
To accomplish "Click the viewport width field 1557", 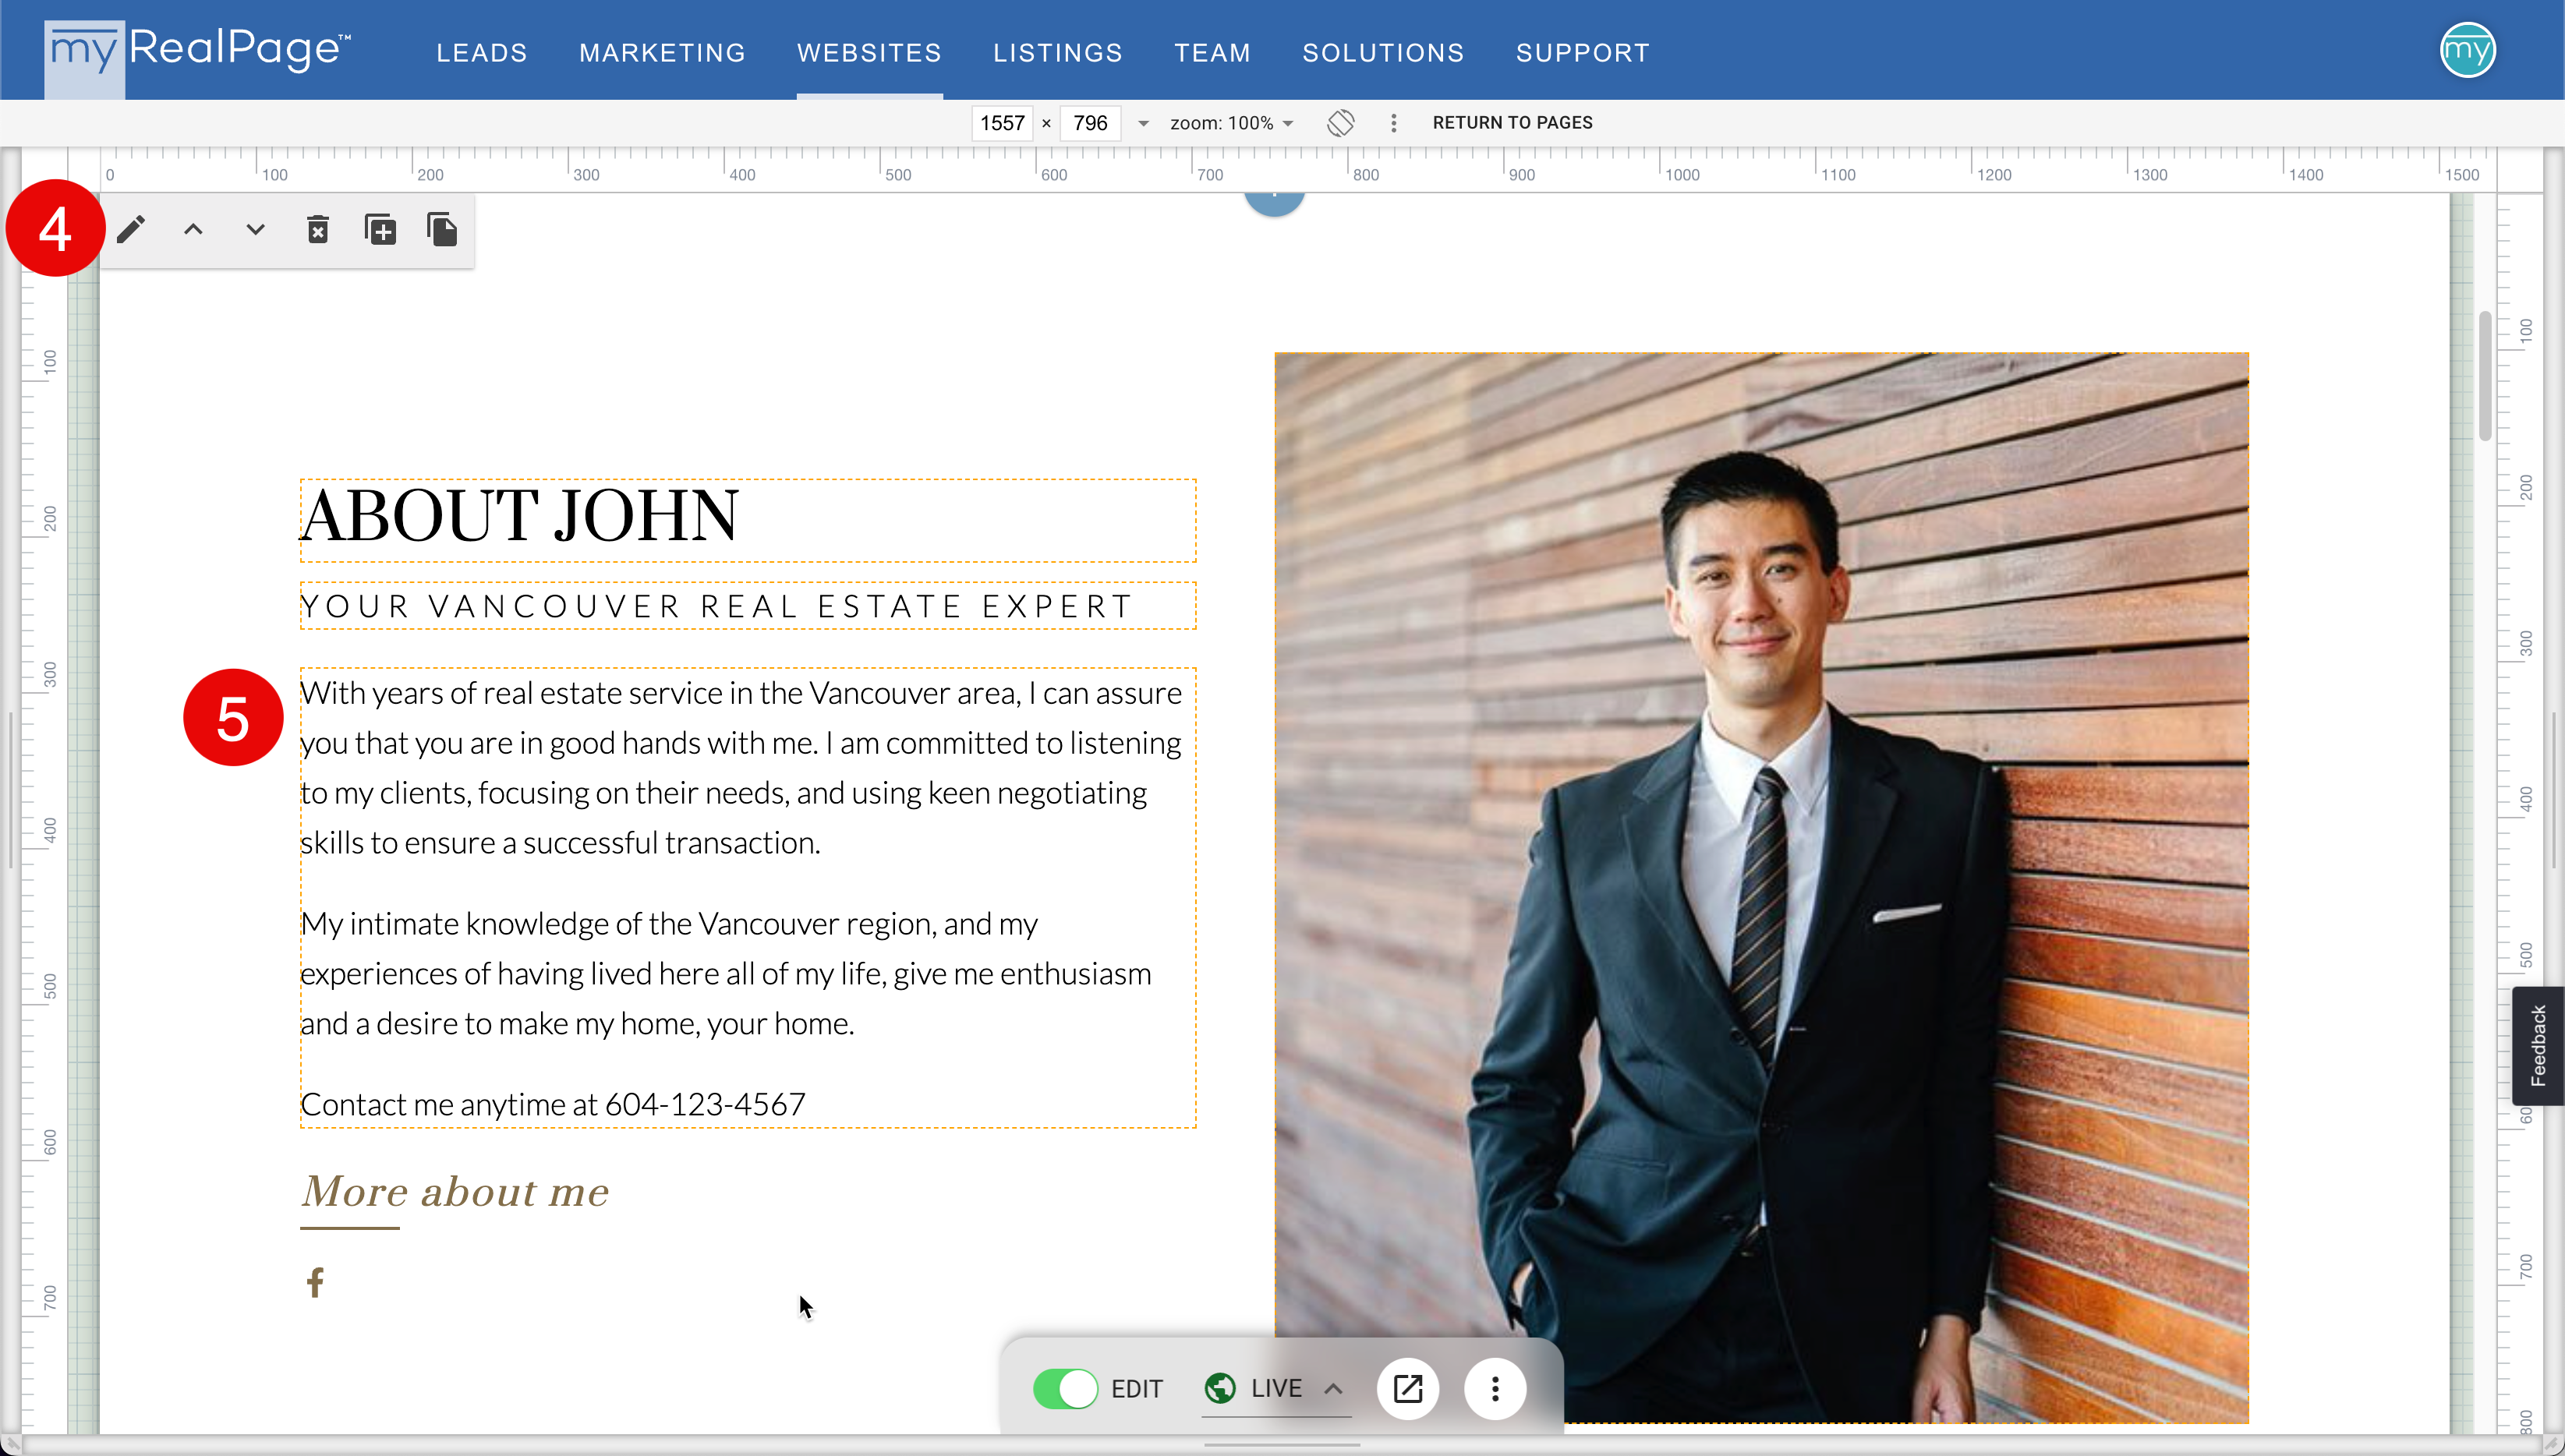I will tap(1002, 123).
